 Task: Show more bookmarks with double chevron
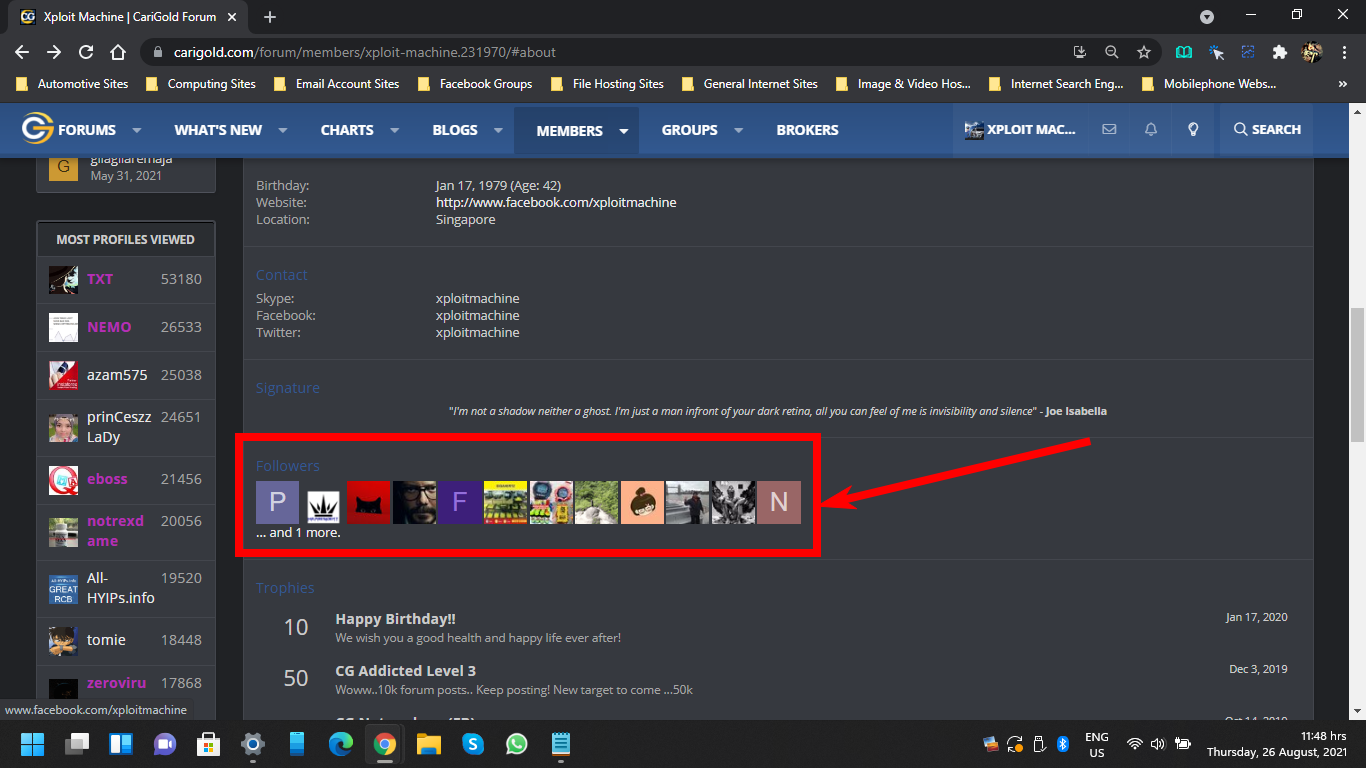1343,84
